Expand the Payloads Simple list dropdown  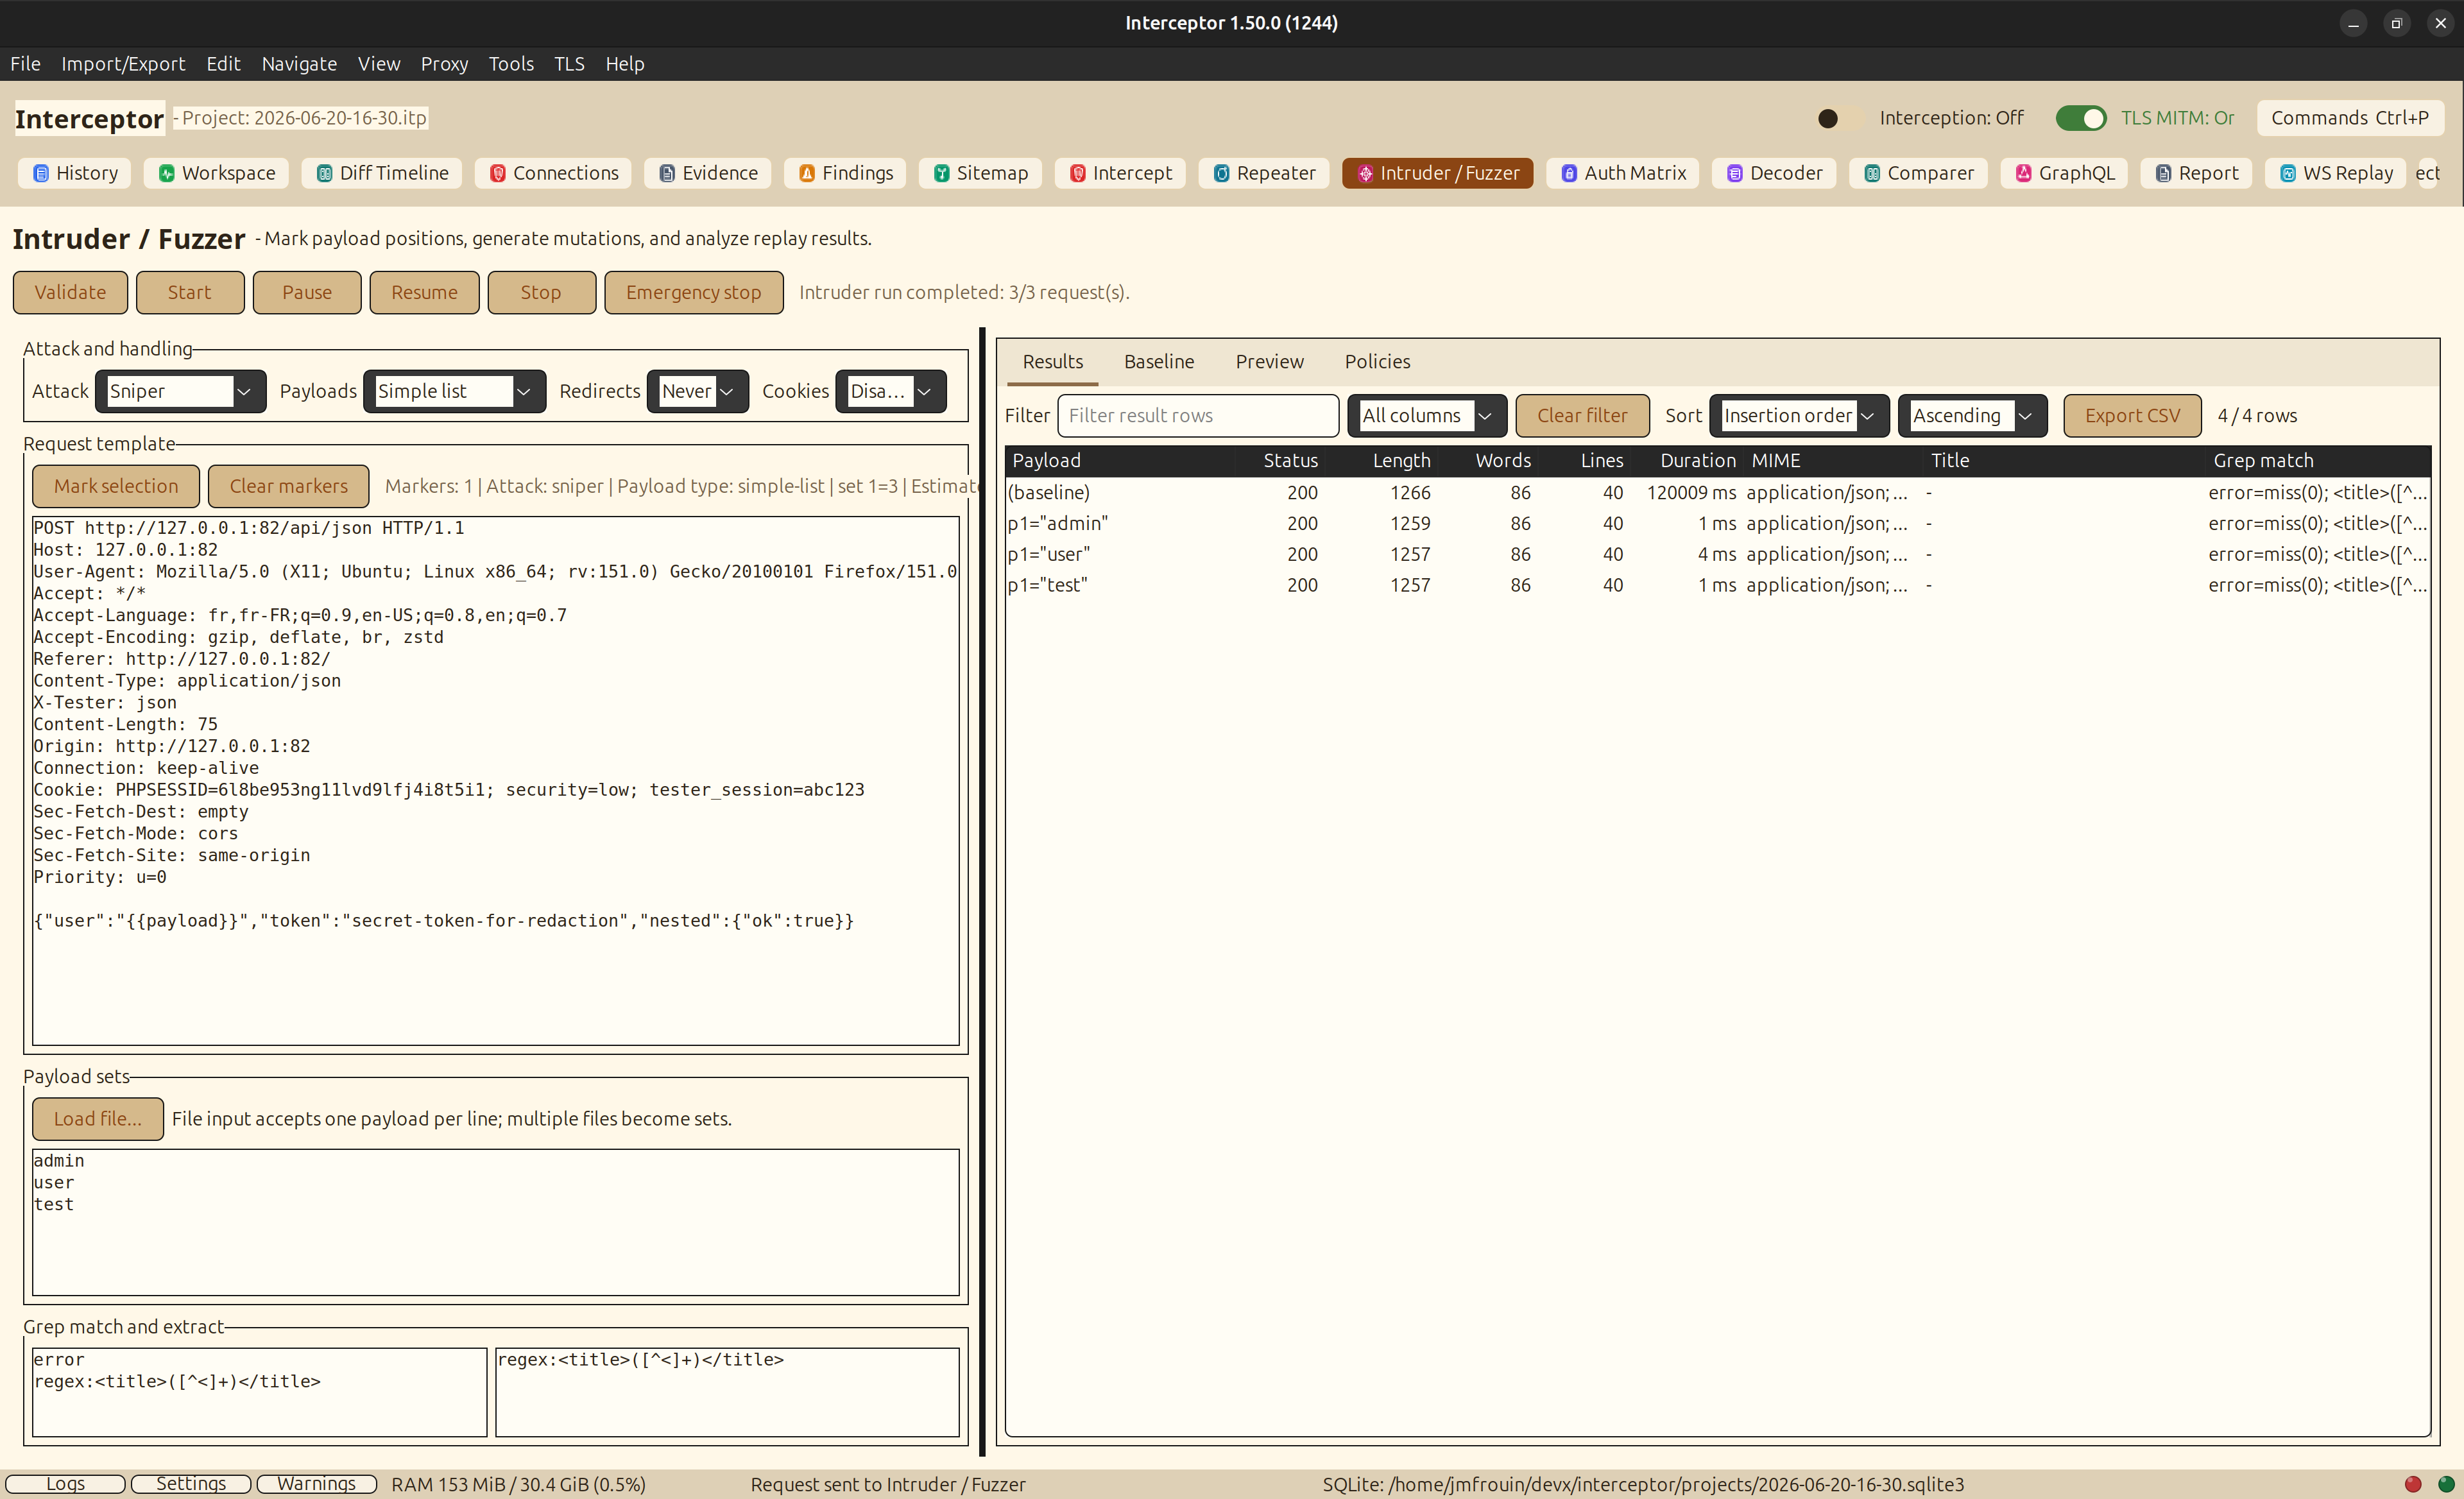tap(454, 391)
